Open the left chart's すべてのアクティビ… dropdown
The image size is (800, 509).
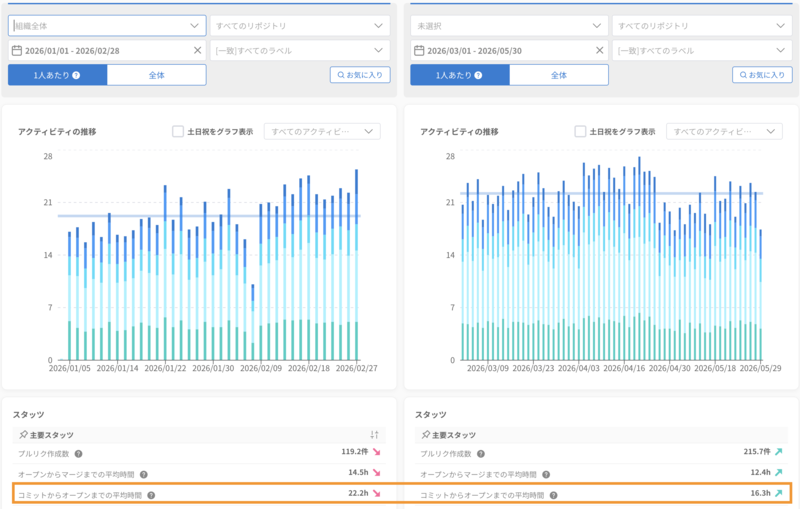click(322, 132)
